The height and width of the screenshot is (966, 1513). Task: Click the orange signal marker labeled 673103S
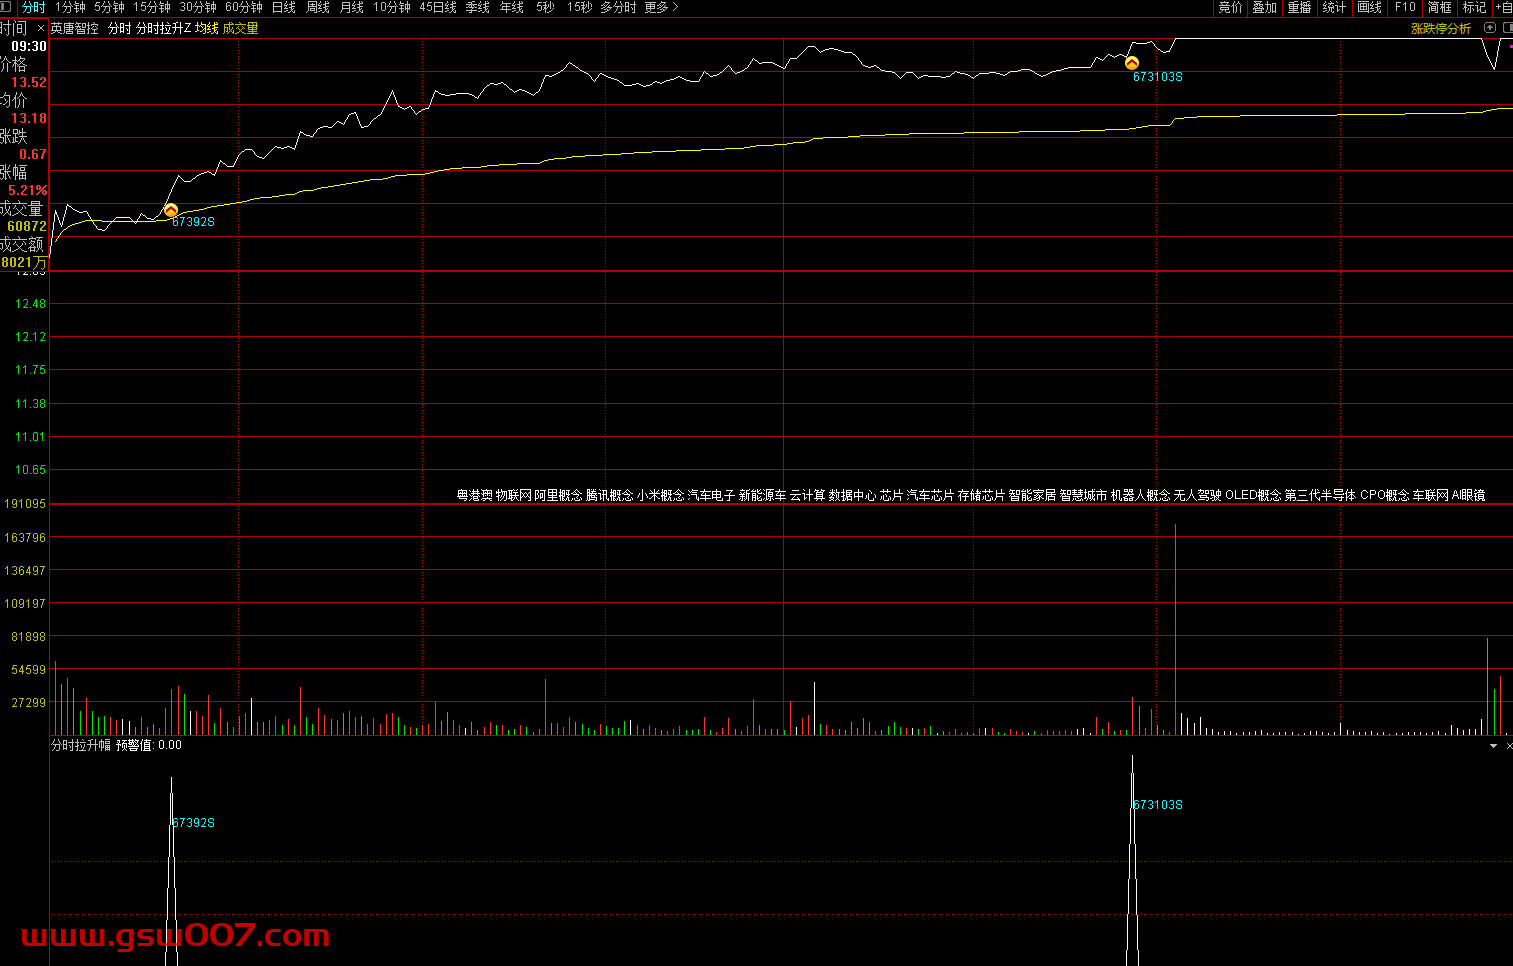[x=1132, y=63]
